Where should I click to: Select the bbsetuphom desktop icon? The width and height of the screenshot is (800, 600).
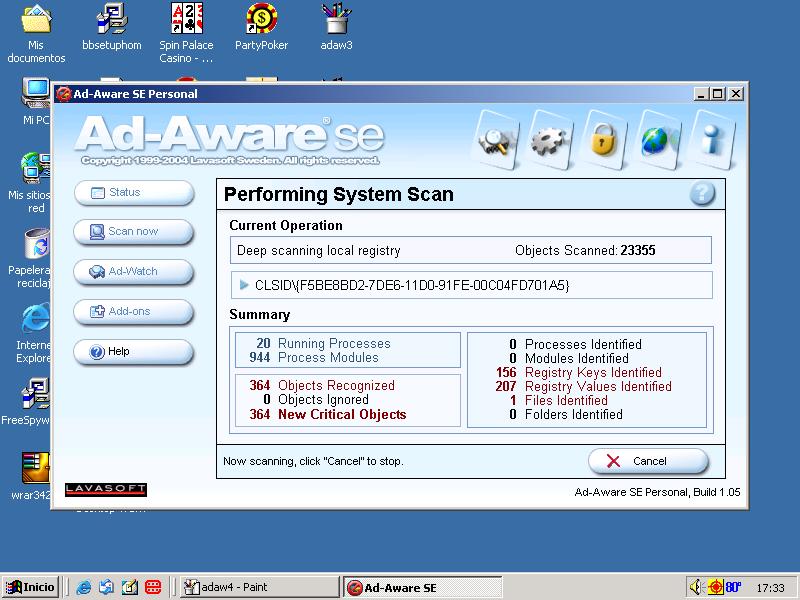point(112,28)
